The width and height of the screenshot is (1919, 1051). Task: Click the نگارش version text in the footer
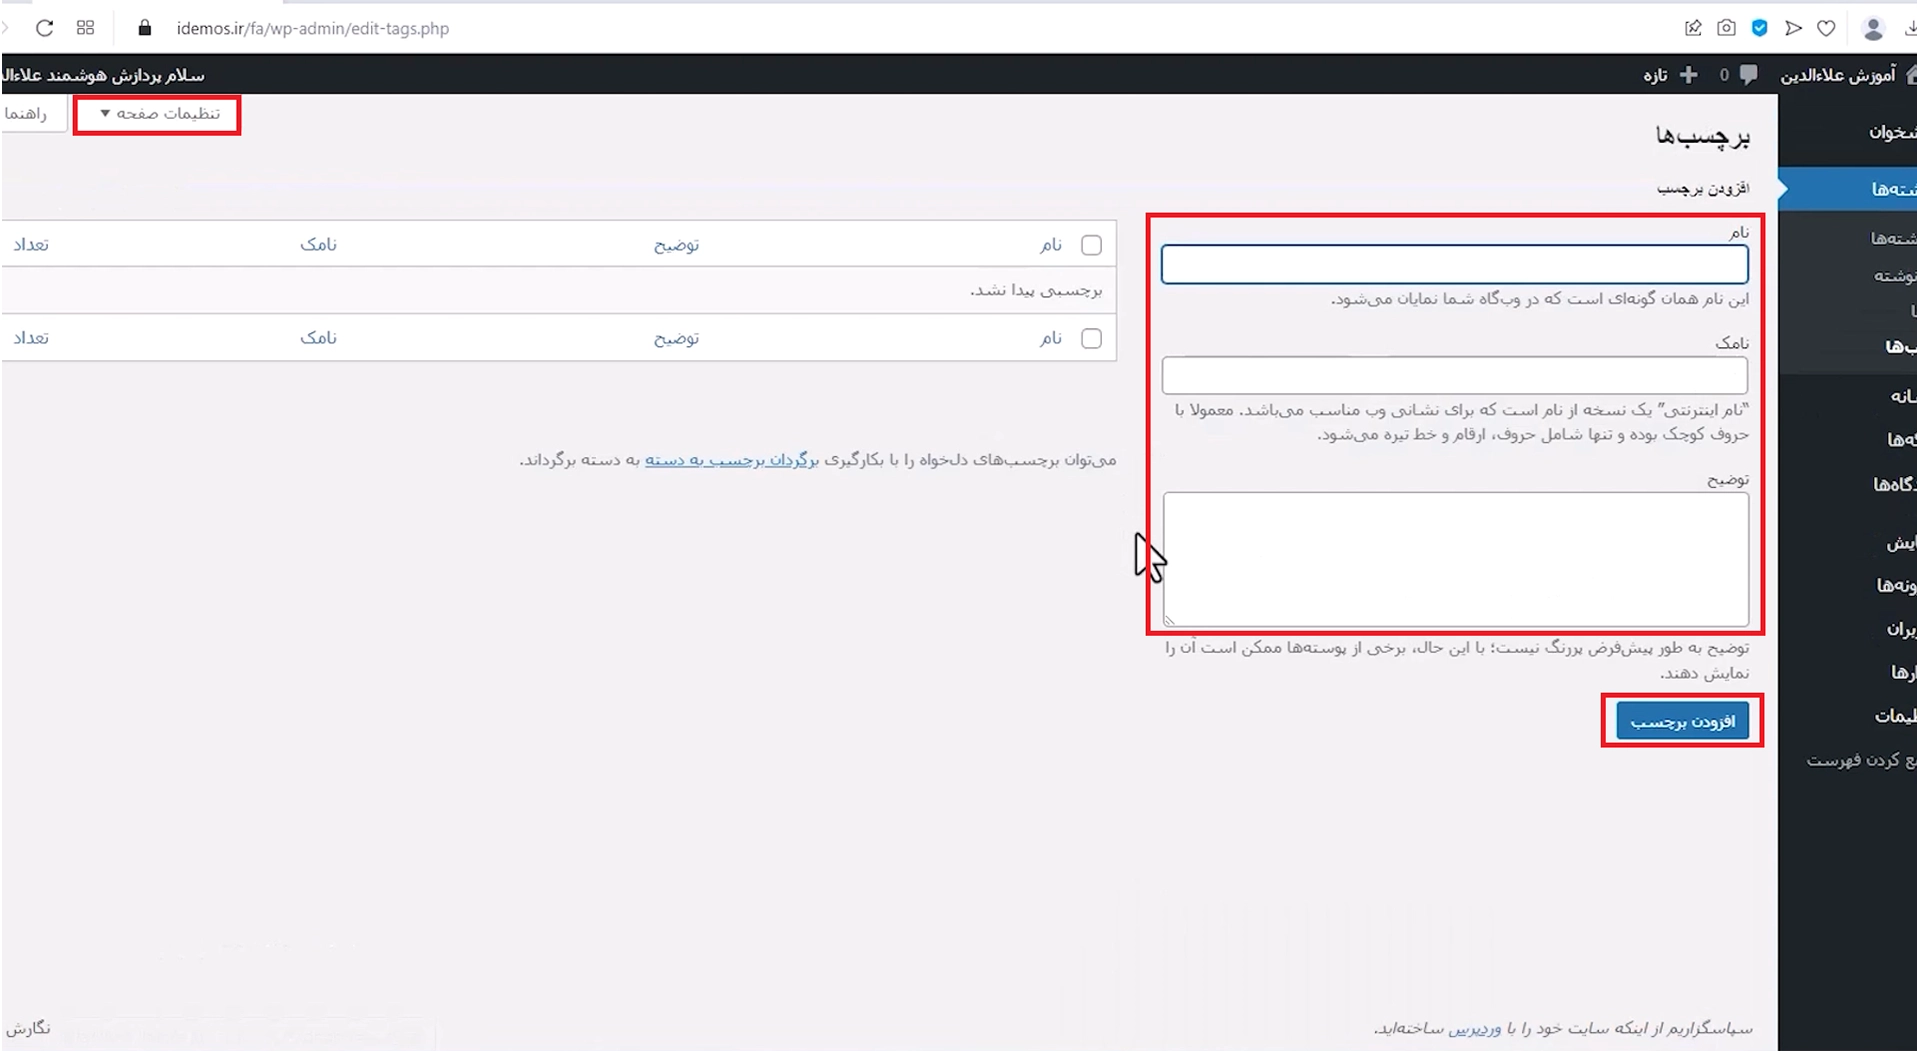click(x=28, y=1028)
